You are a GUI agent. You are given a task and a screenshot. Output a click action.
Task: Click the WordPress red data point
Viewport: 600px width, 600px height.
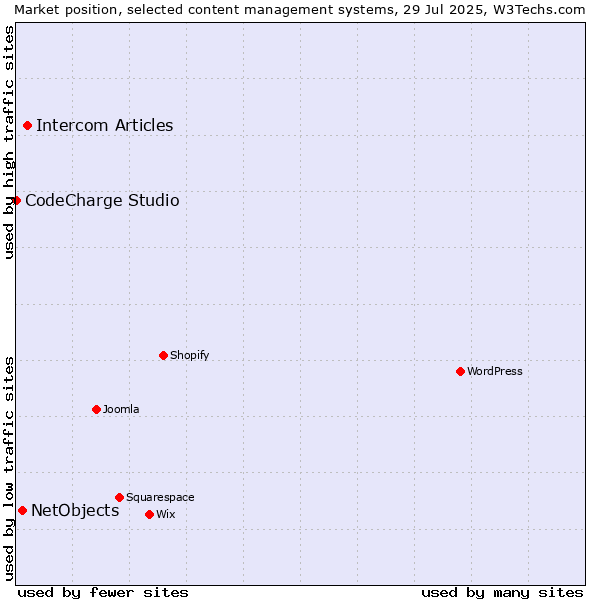click(x=460, y=372)
